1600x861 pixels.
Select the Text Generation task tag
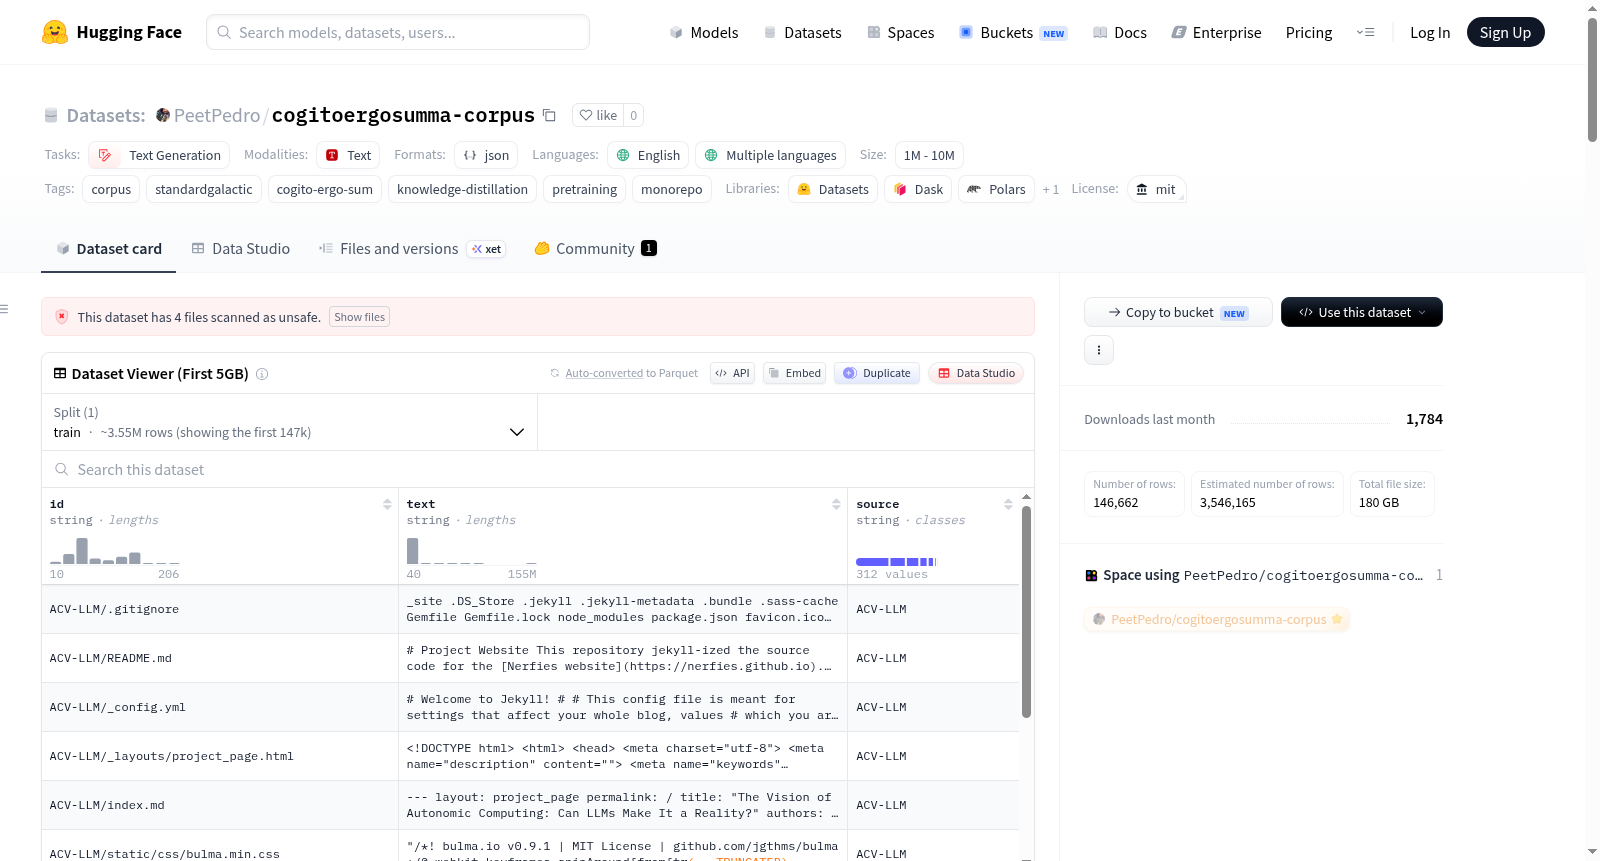pos(159,155)
